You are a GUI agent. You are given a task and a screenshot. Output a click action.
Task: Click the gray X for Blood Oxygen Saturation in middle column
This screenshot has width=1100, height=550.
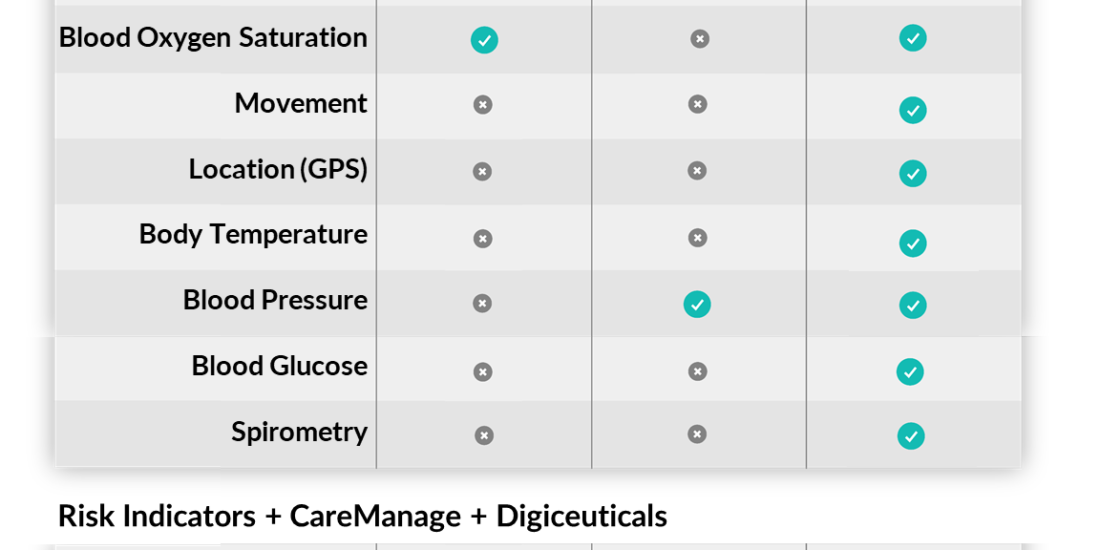pos(699,39)
